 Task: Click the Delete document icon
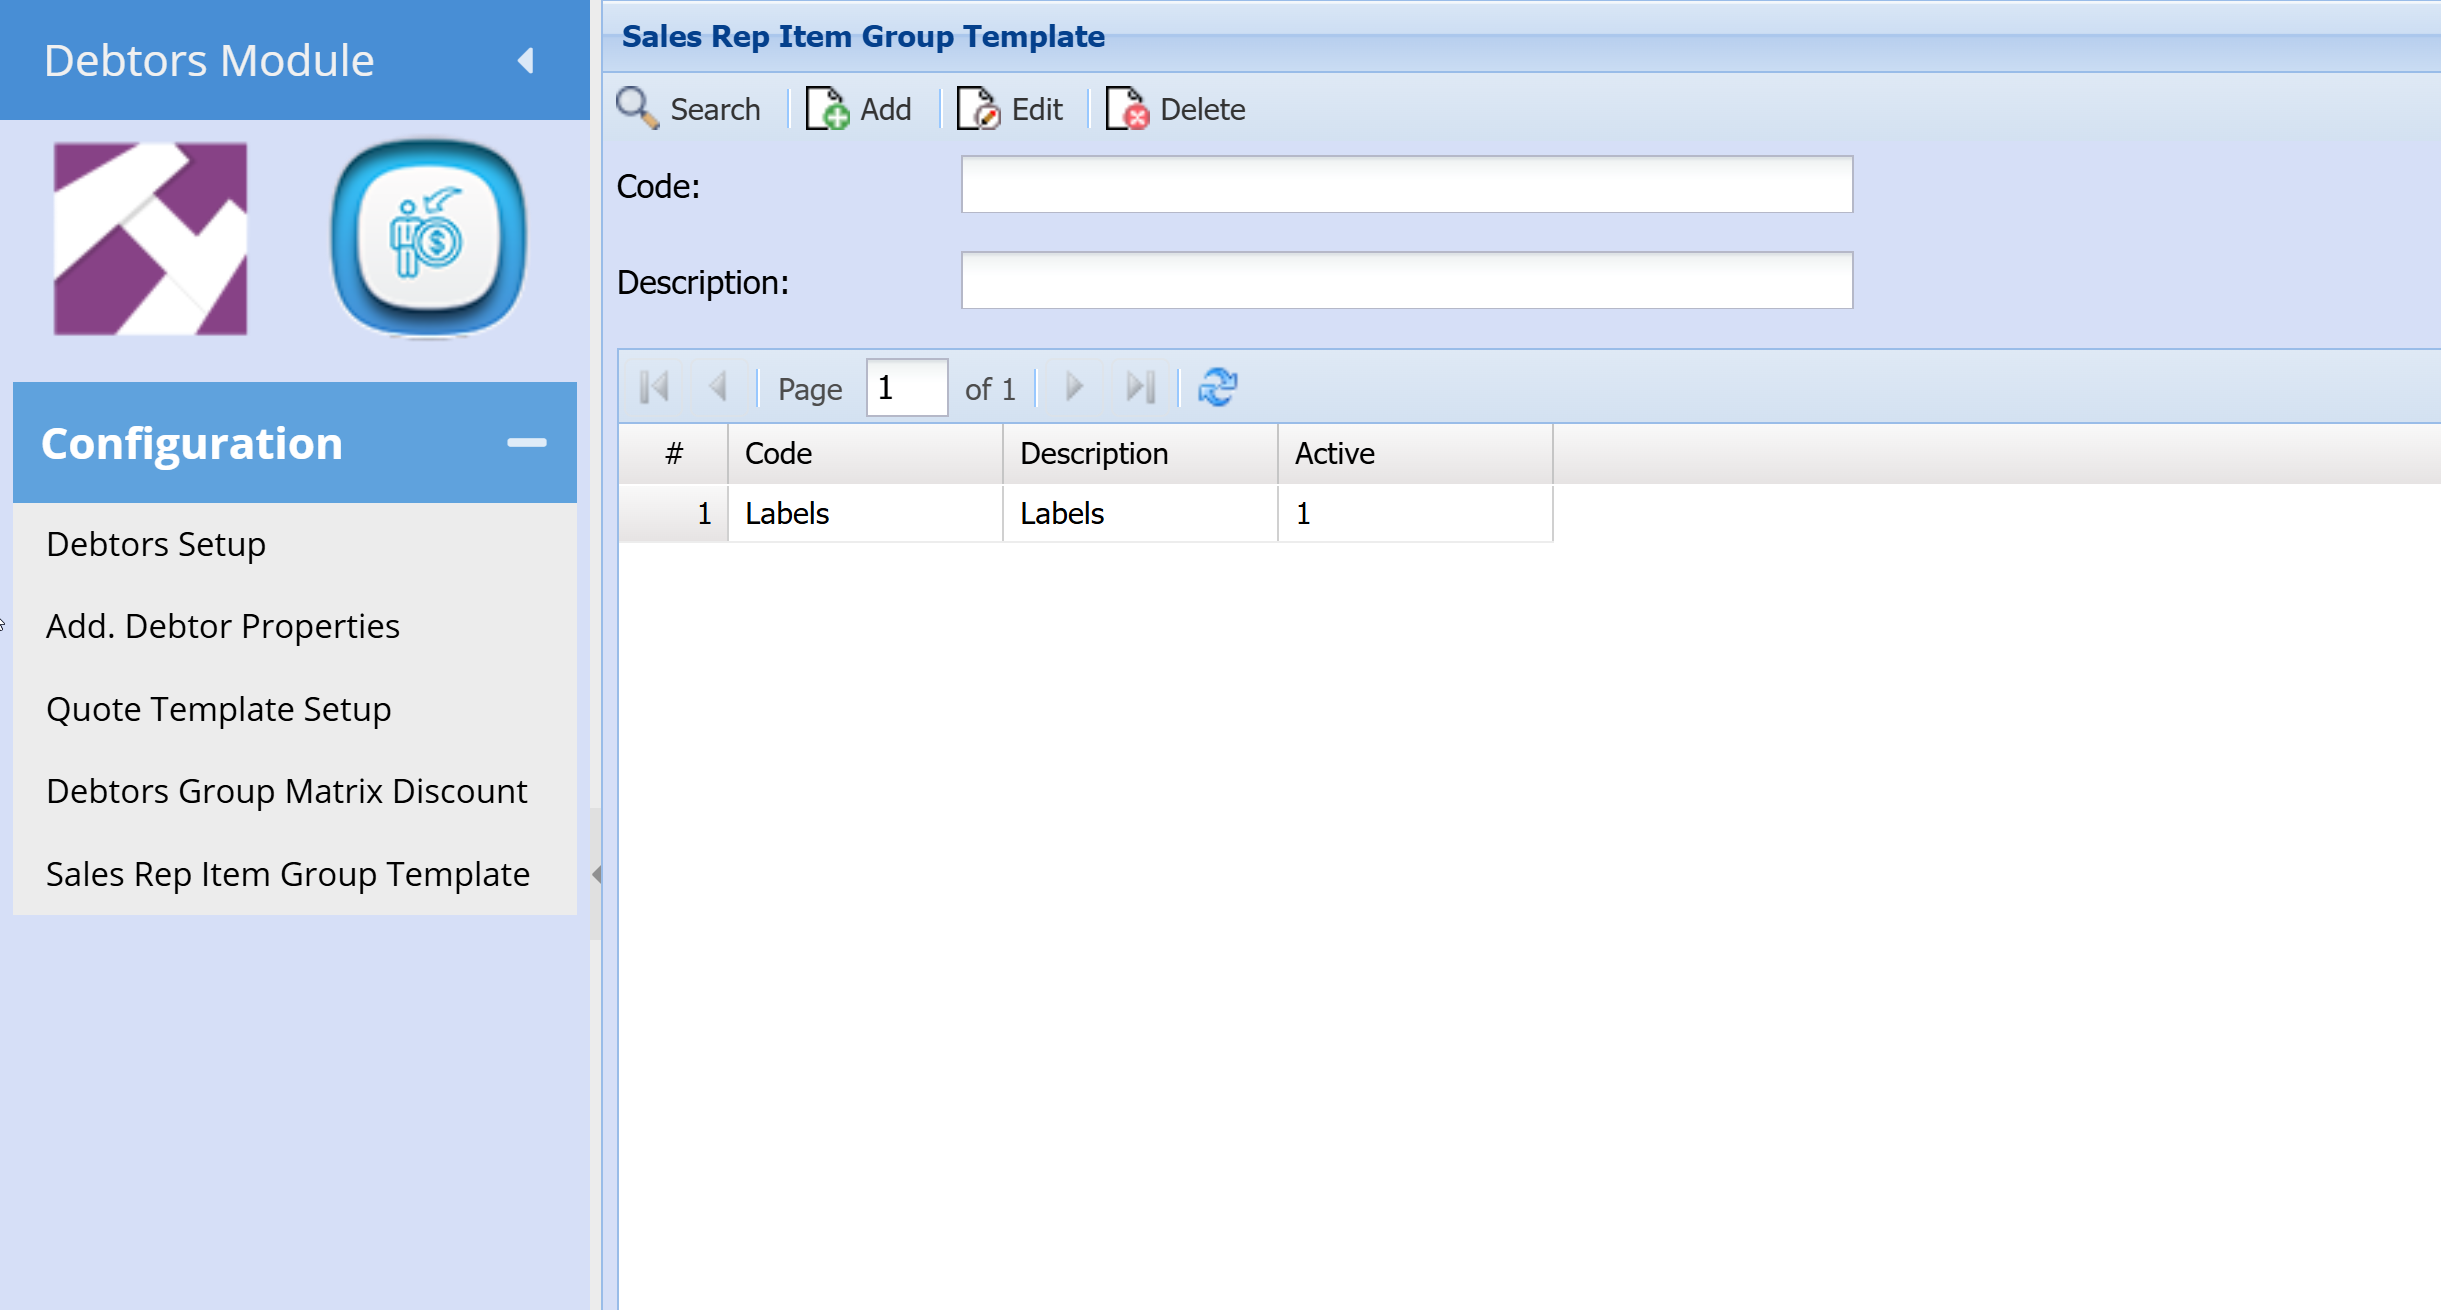(x=1127, y=108)
